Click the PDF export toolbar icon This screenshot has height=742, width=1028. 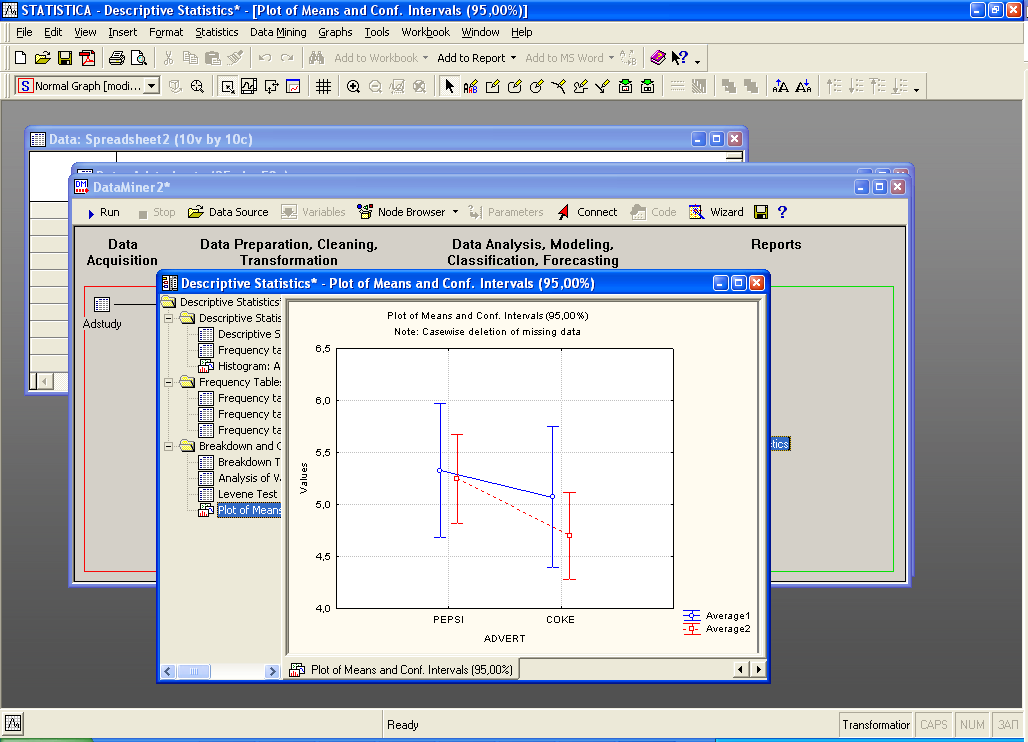[x=87, y=58]
